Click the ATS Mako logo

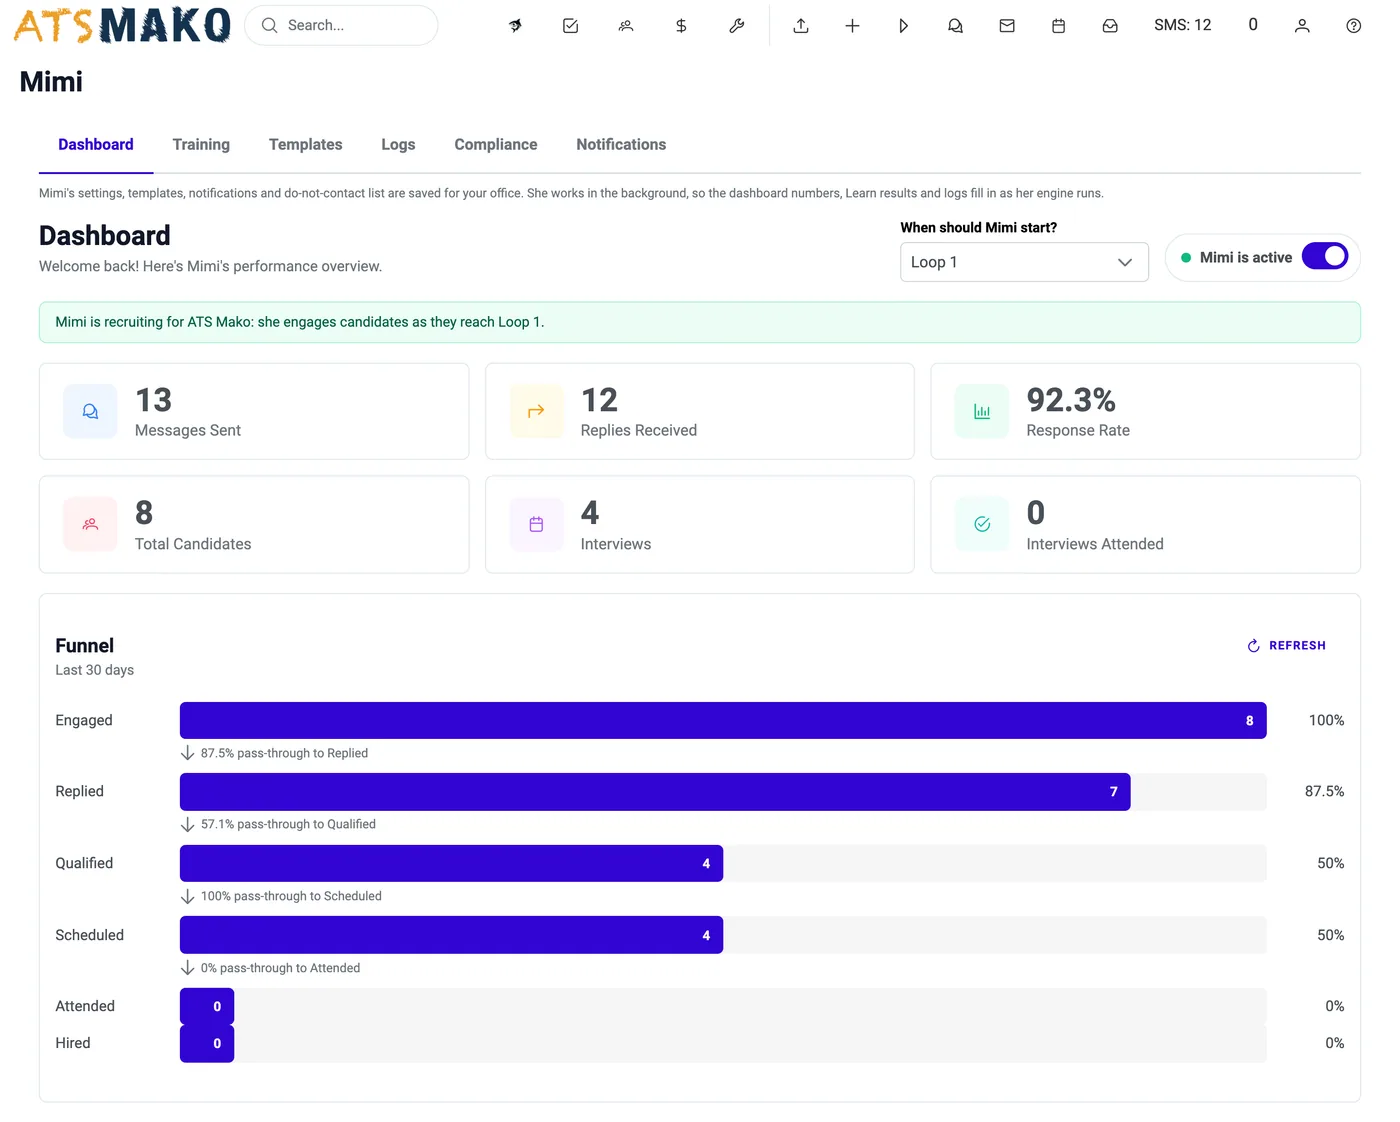pyautogui.click(x=122, y=25)
